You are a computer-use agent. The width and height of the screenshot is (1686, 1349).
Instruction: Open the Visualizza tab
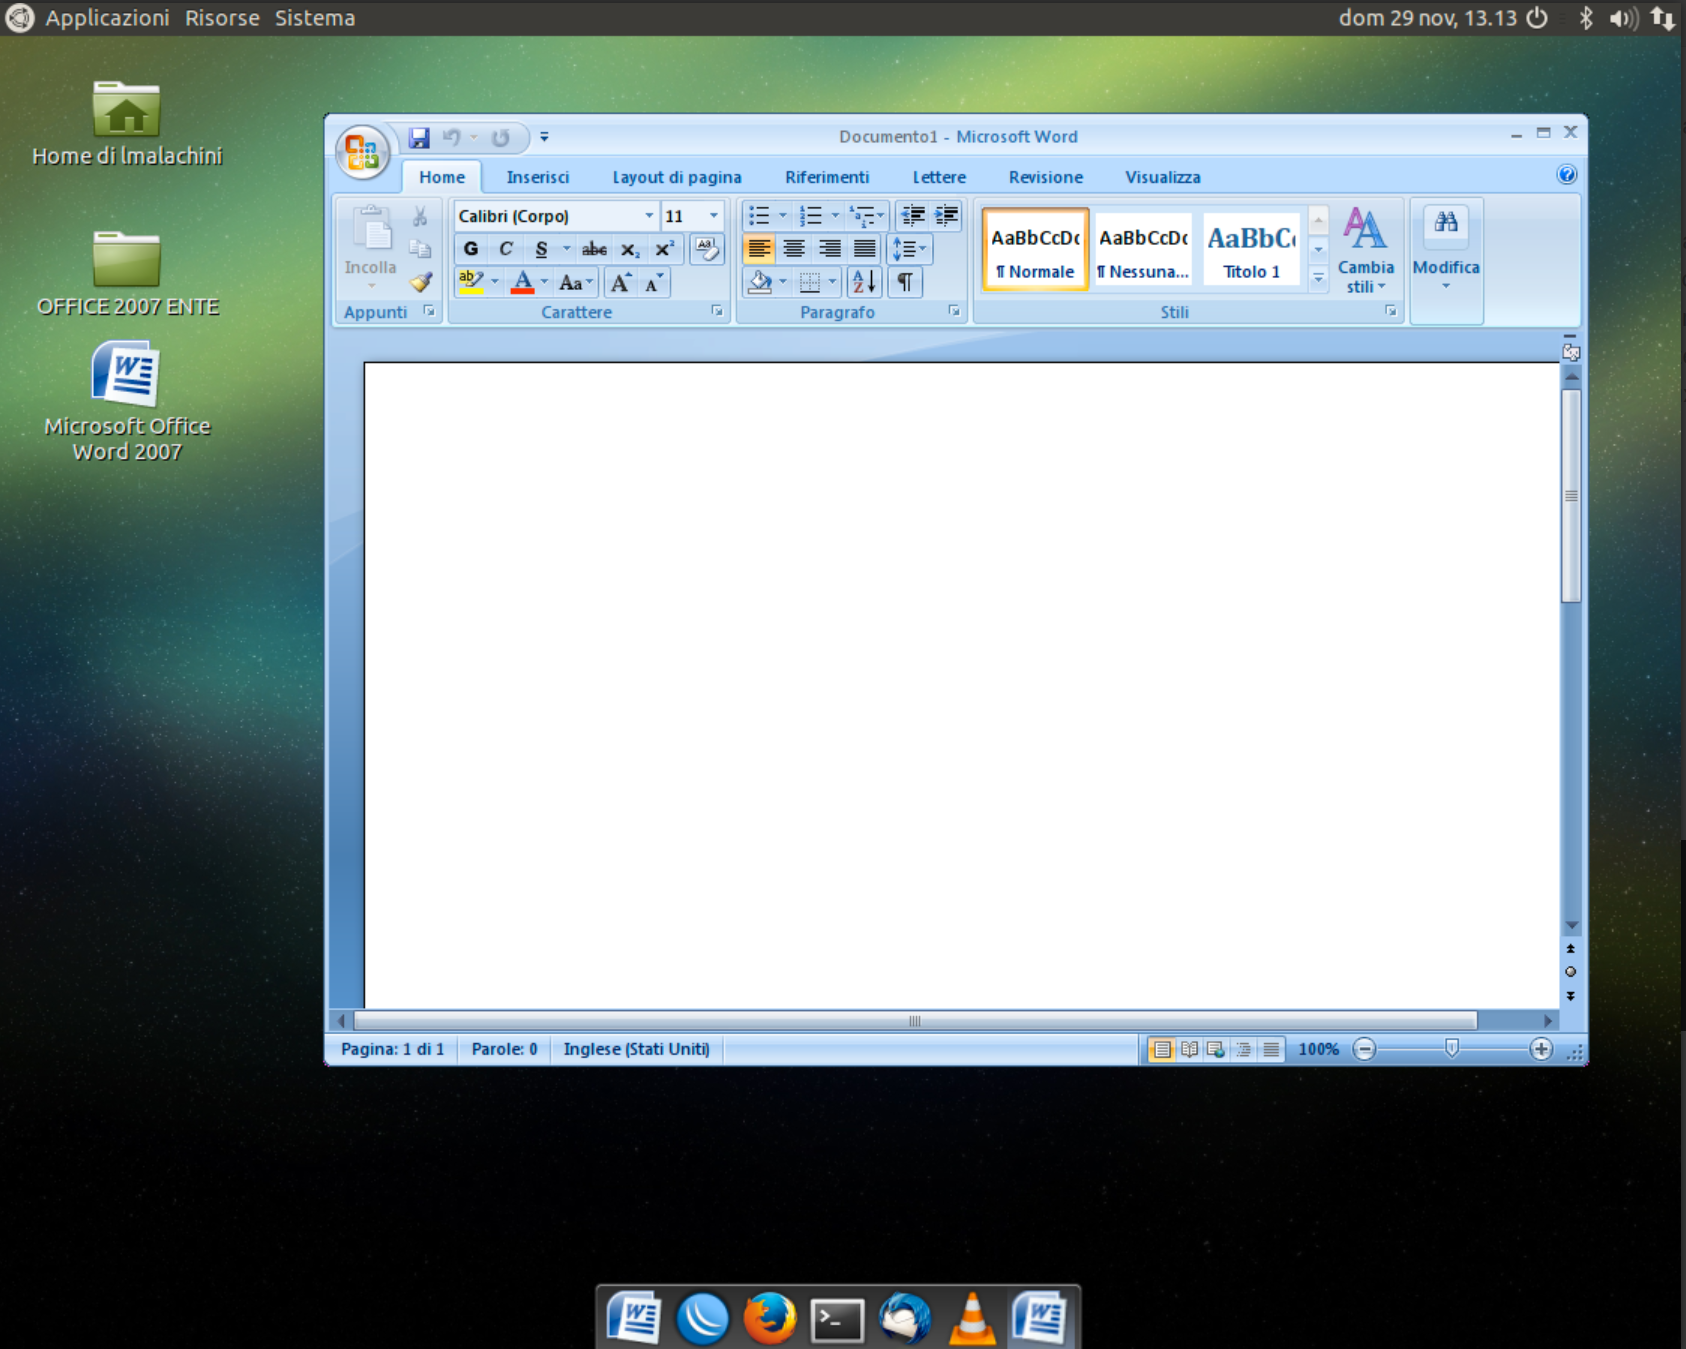pyautogui.click(x=1163, y=177)
